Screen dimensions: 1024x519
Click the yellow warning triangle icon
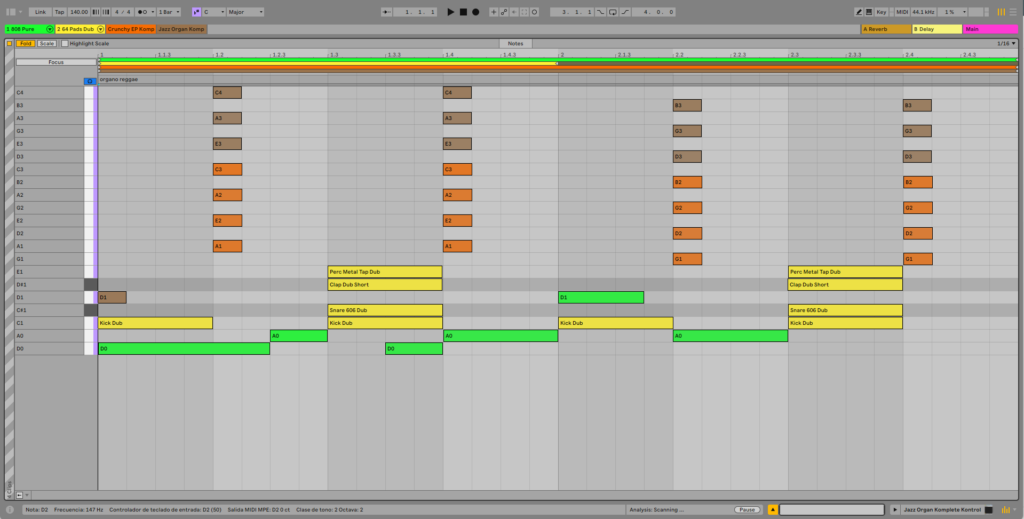click(773, 510)
